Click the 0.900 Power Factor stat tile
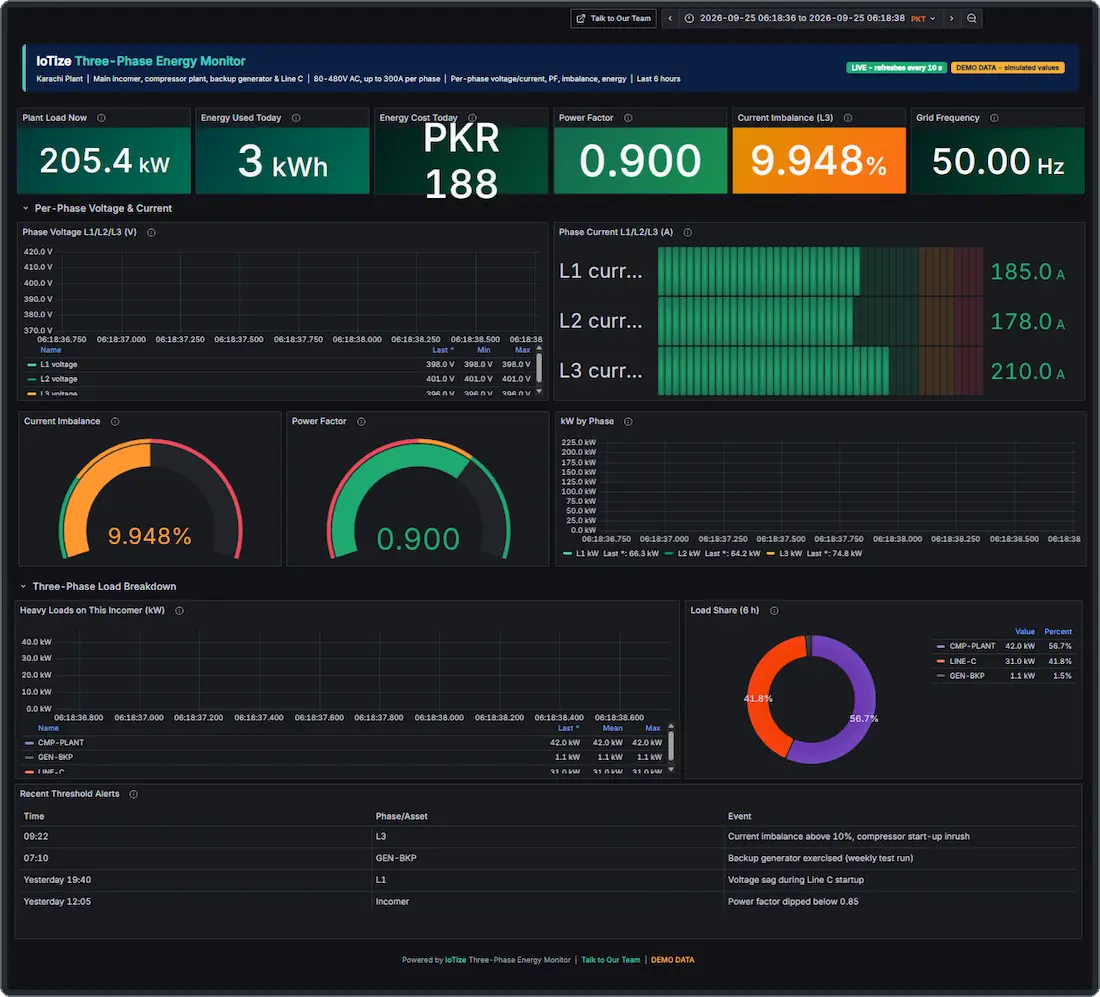Image resolution: width=1100 pixels, height=997 pixels. (x=640, y=161)
